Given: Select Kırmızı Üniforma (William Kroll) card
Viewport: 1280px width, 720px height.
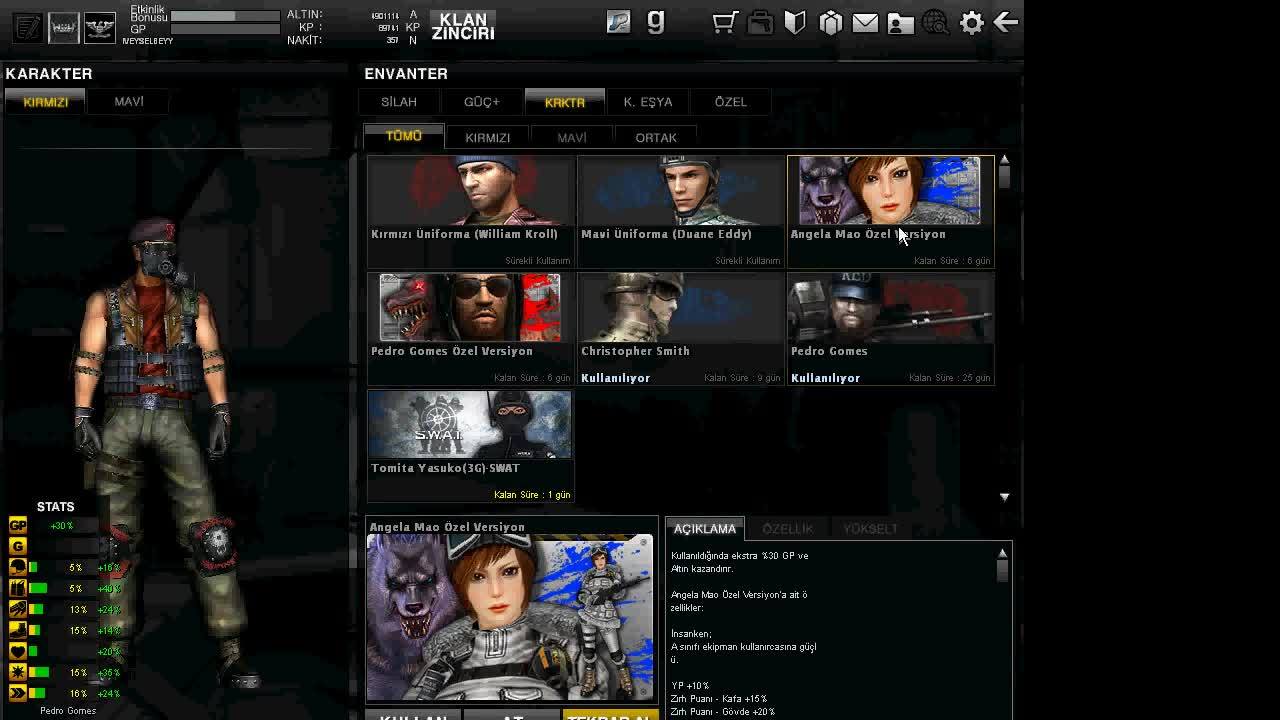Looking at the screenshot, I should click(x=470, y=211).
